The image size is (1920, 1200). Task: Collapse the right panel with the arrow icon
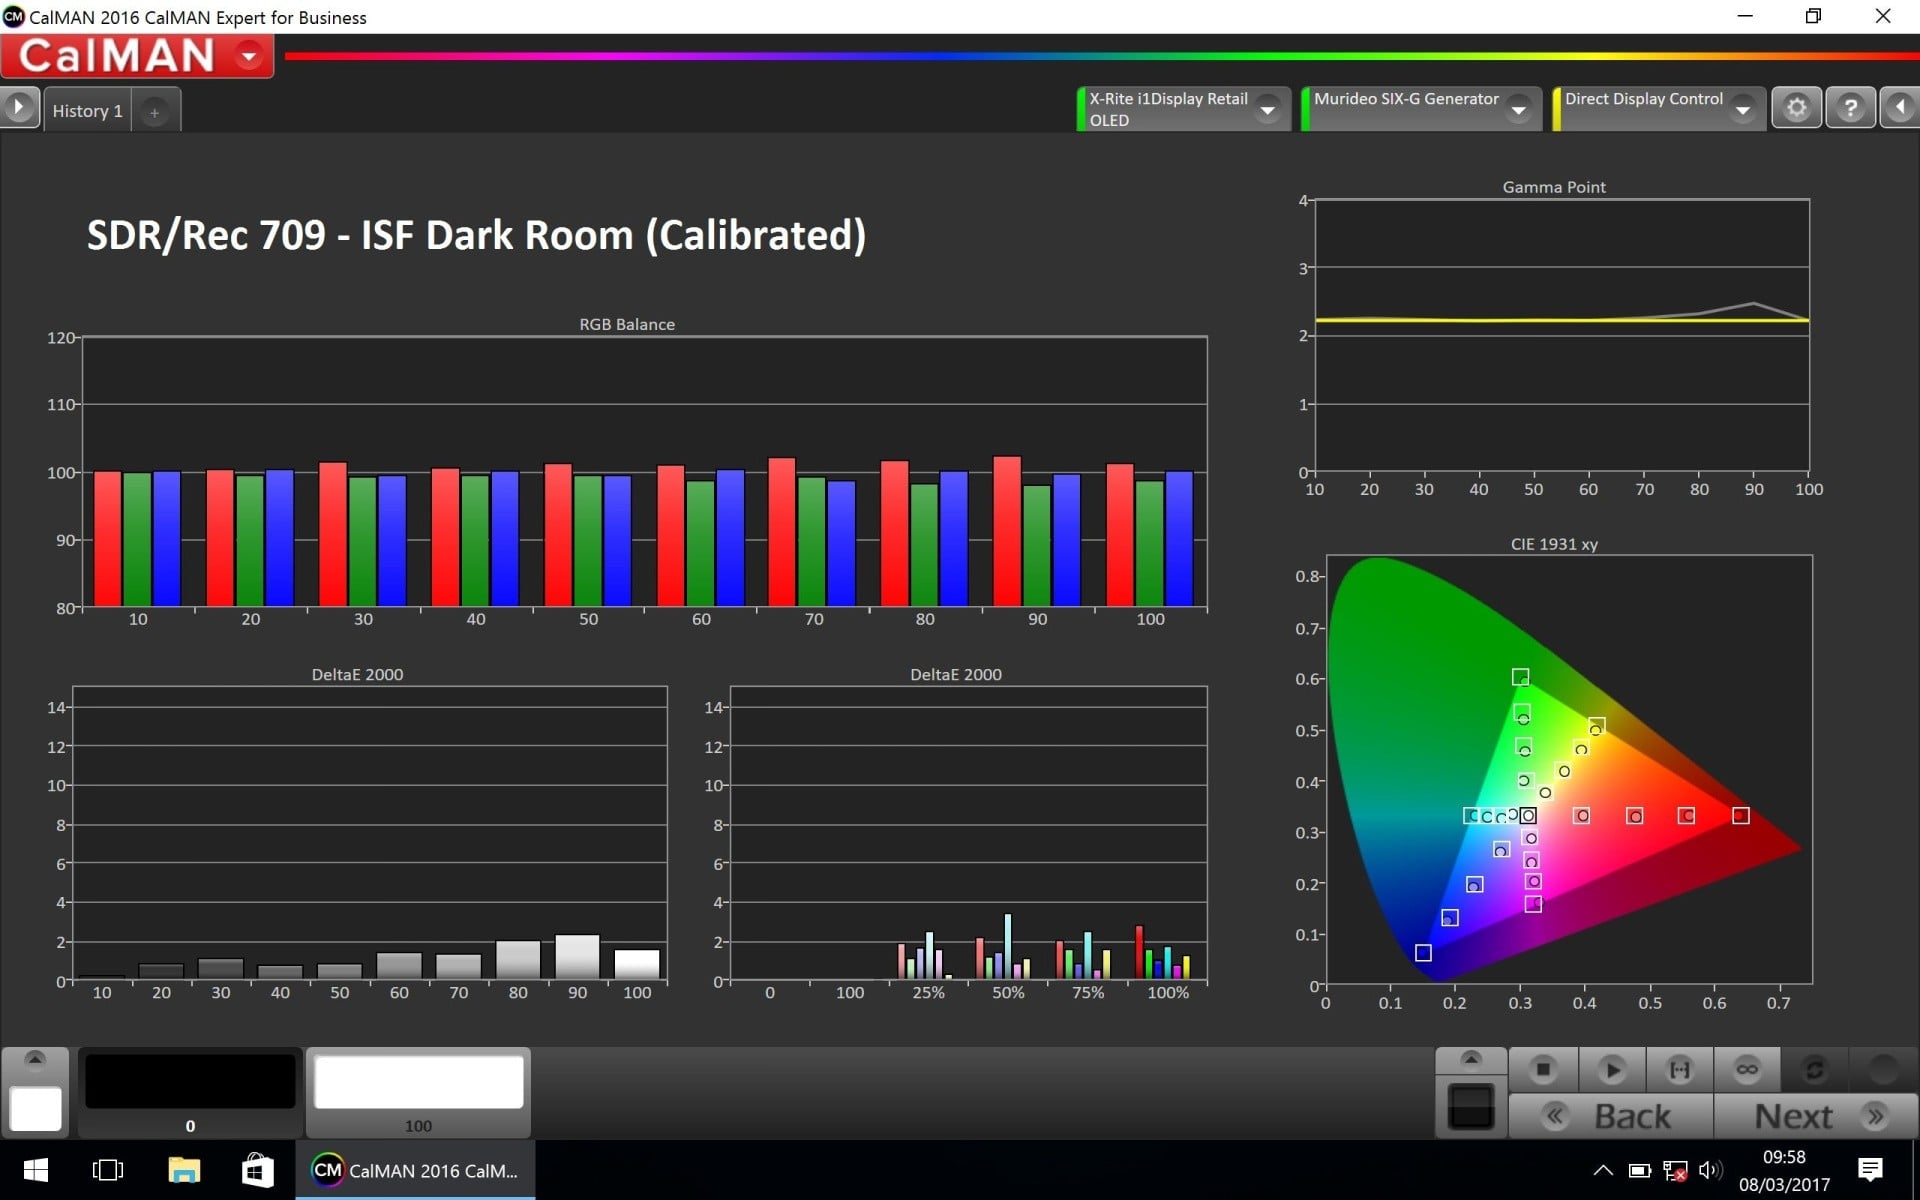pyautogui.click(x=1899, y=108)
